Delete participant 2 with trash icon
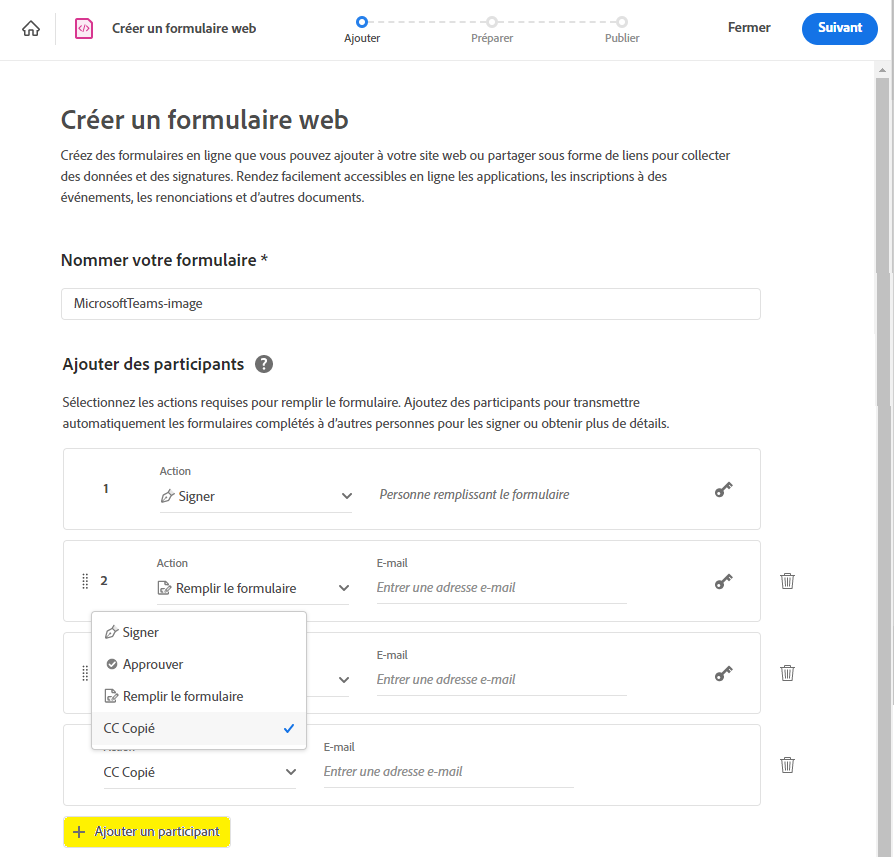The image size is (894, 857). 787,581
